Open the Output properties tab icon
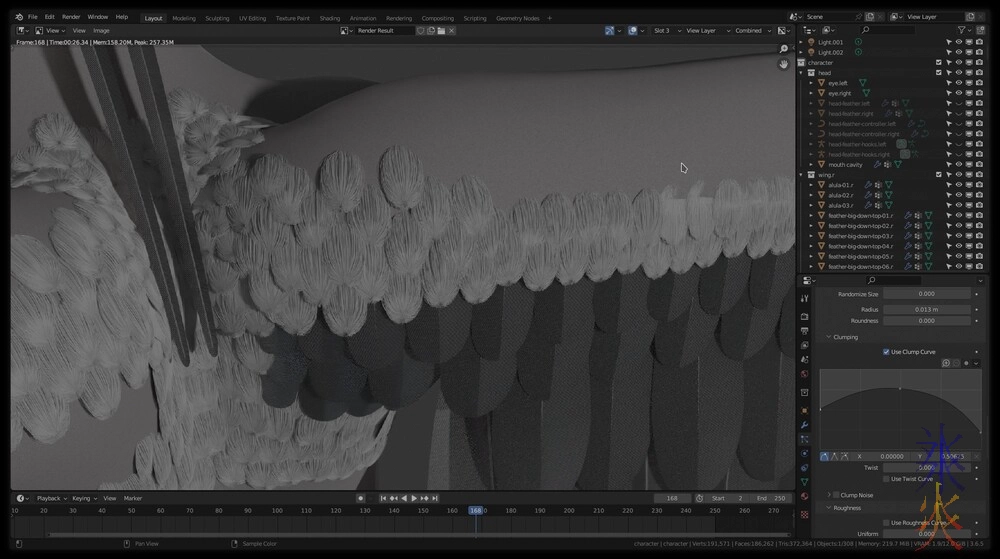Viewport: 1000px width, 559px height. pos(805,331)
